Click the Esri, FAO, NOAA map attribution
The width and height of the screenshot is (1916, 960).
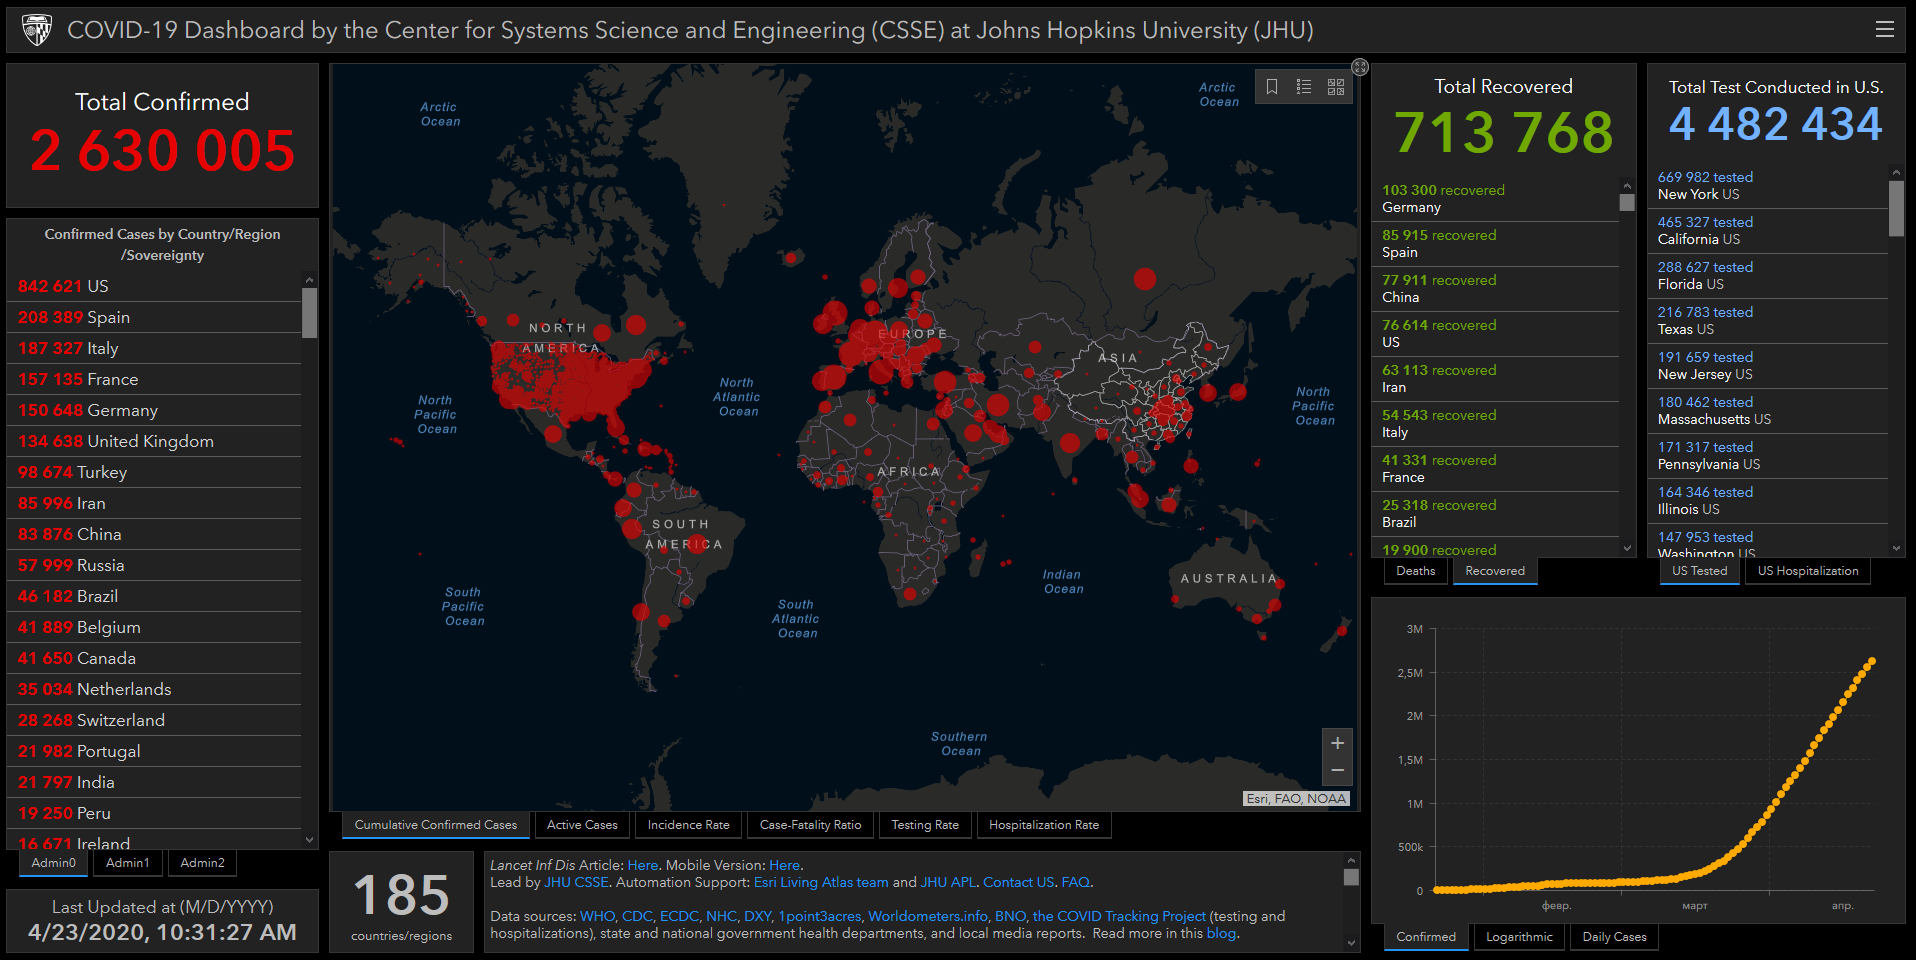click(x=1296, y=798)
